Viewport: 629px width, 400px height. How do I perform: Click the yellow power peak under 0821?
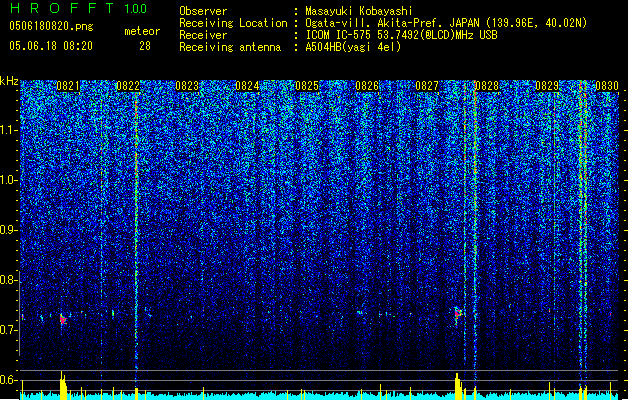click(x=63, y=386)
